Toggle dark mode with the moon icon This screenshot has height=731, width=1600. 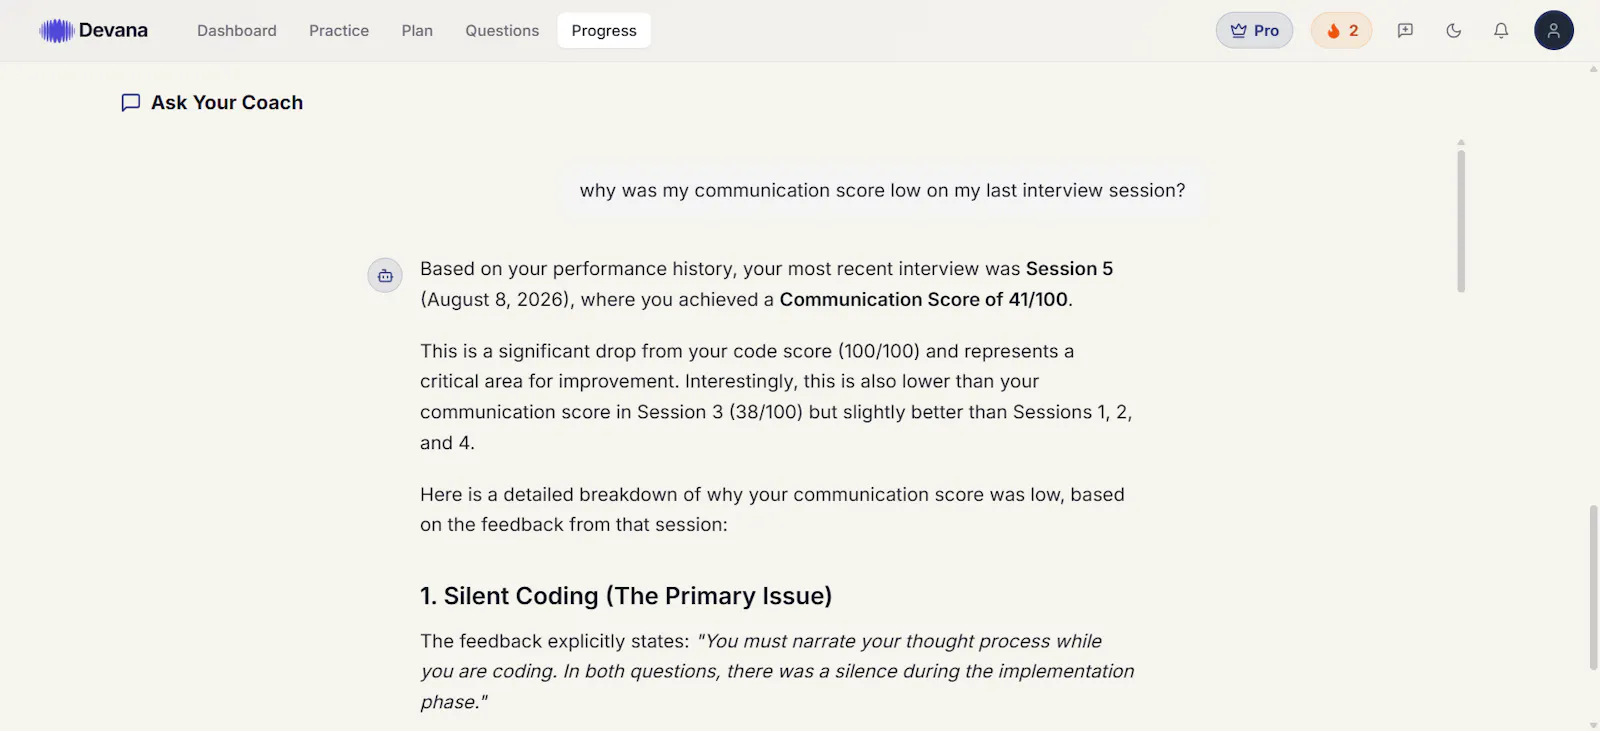coord(1453,31)
